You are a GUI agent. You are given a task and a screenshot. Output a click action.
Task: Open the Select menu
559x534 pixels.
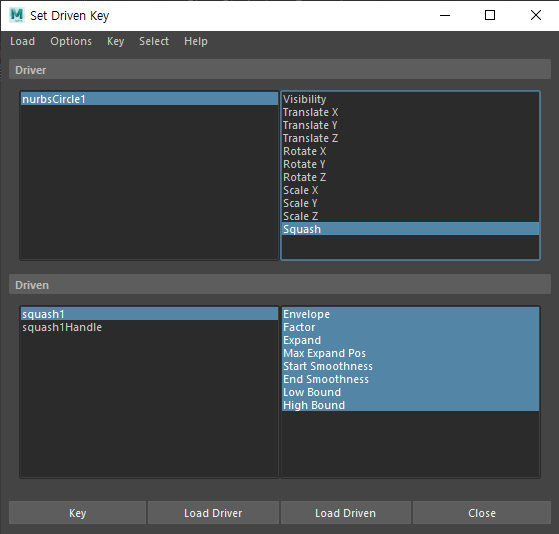point(154,41)
